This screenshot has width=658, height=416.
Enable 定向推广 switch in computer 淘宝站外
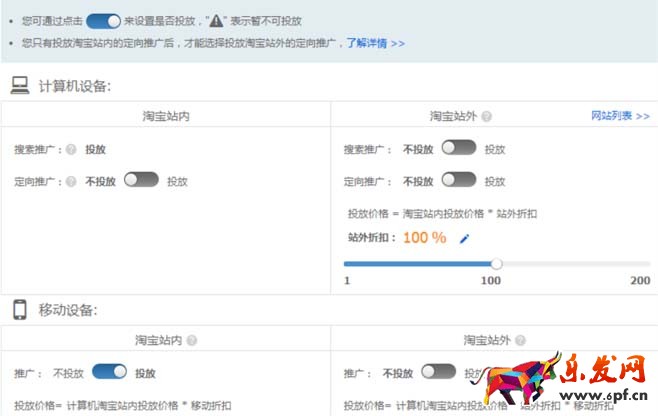click(458, 180)
